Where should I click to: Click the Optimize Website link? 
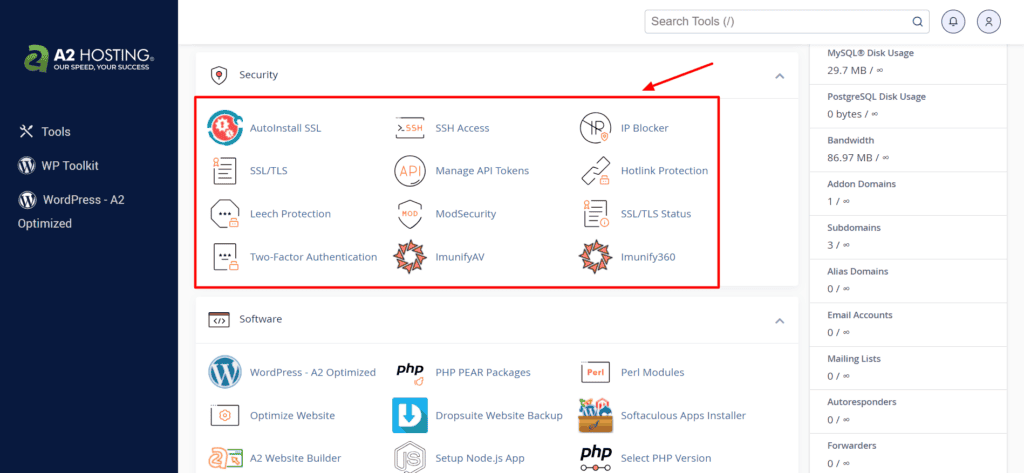(x=292, y=416)
